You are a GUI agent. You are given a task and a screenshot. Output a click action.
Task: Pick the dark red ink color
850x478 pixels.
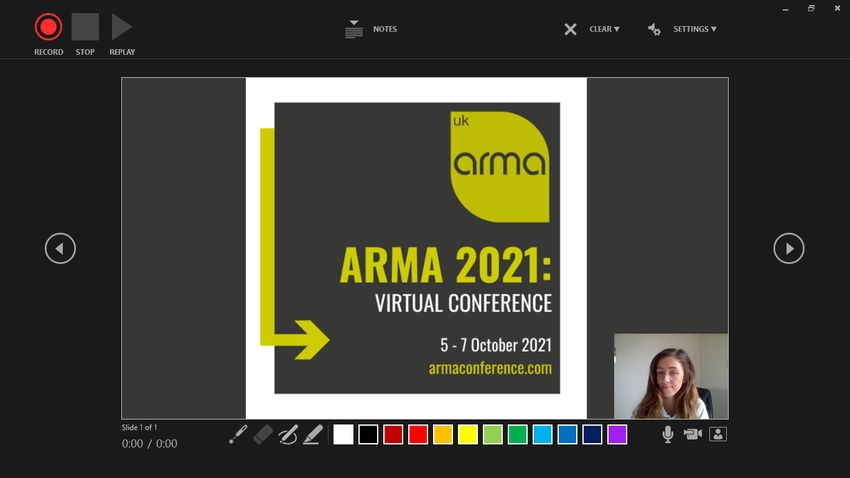(393, 435)
